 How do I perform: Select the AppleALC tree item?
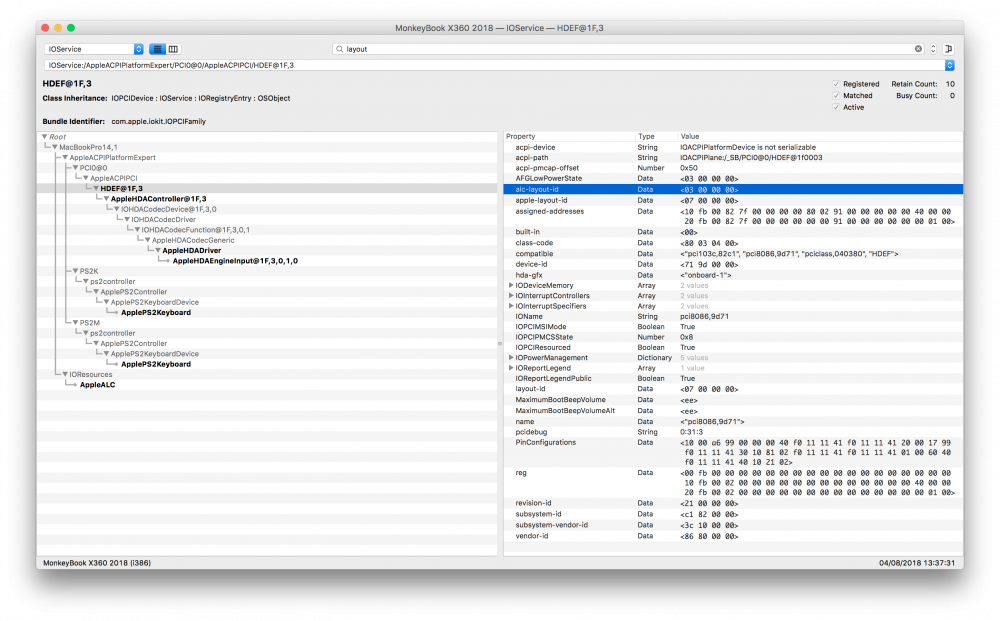[97, 384]
